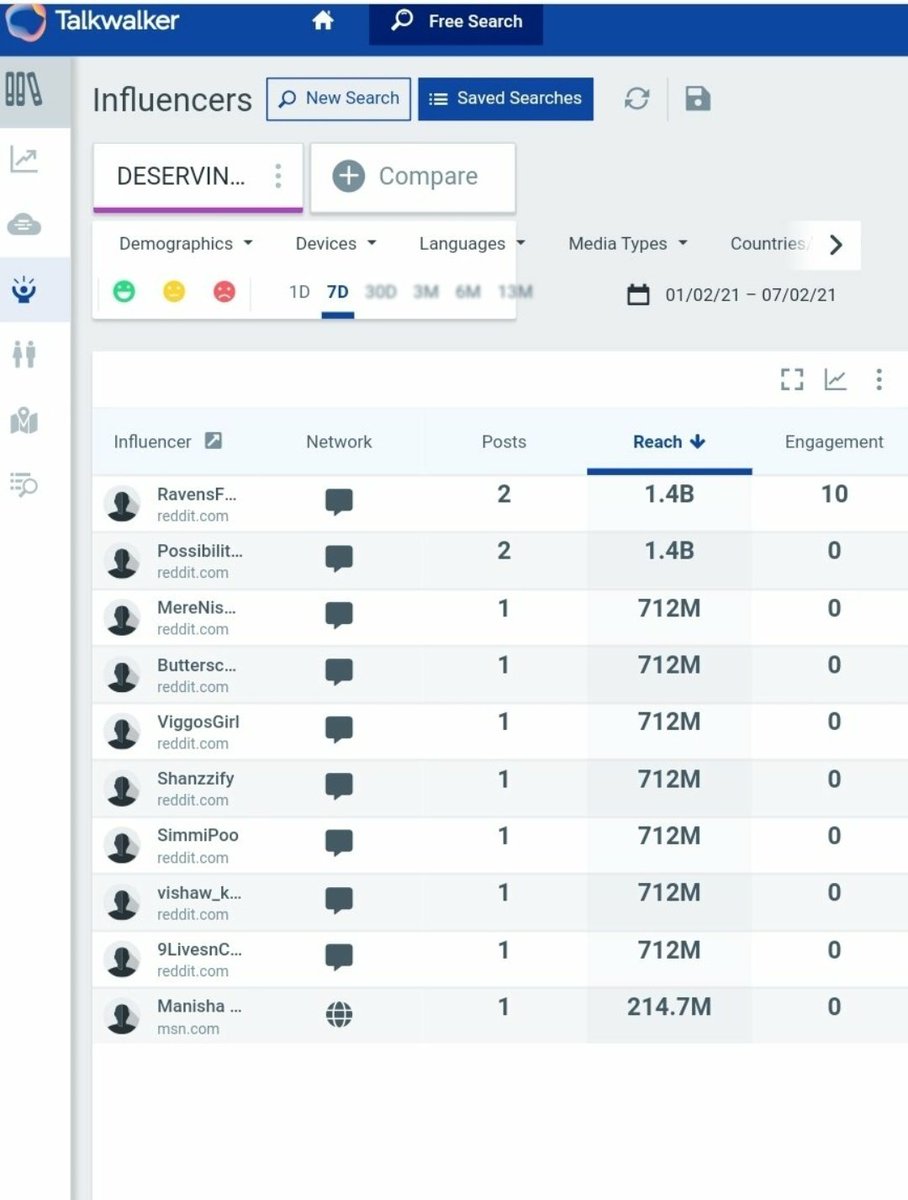Toggle positive sentiment green smiley
This screenshot has height=1200, width=908.
point(124,292)
